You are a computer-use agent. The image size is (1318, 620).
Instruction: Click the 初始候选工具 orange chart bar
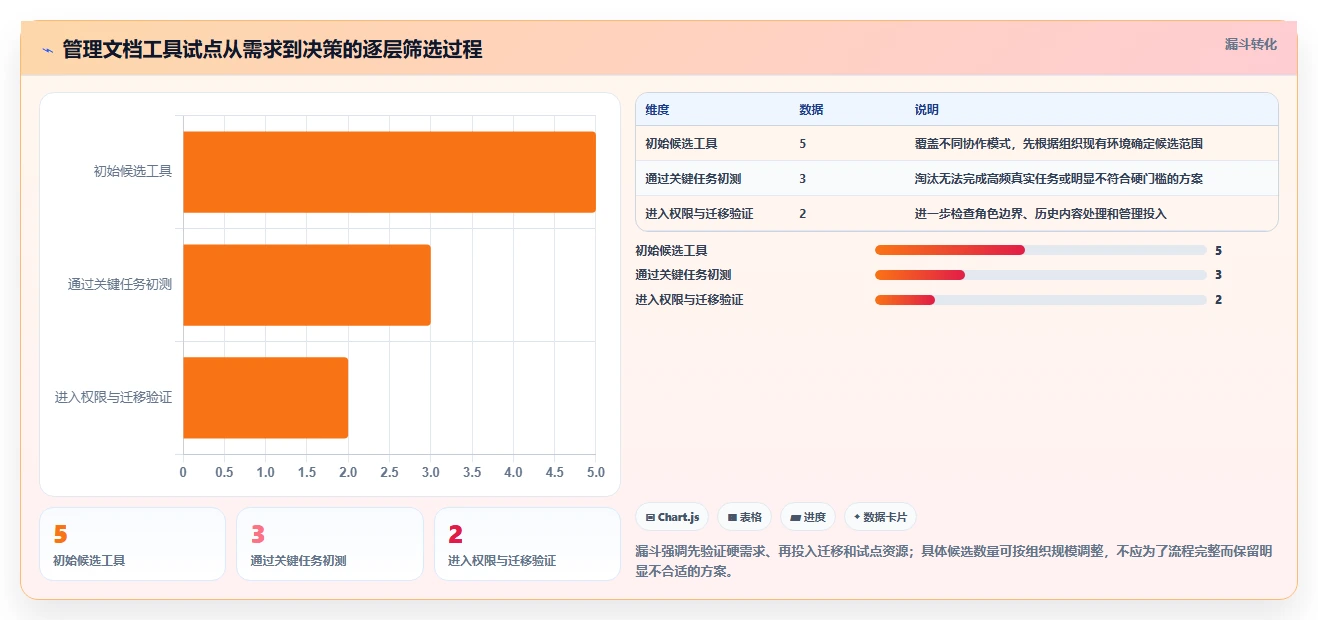coord(389,172)
